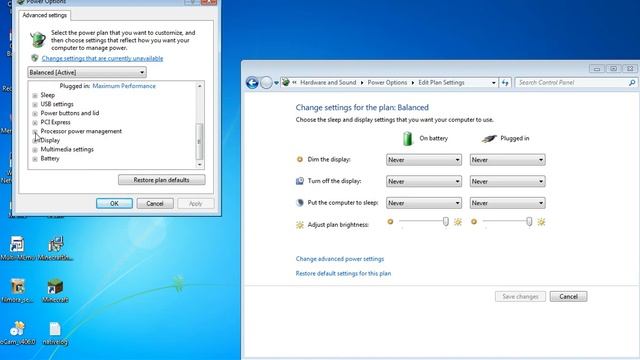Click the Dim the display icon

click(300, 160)
